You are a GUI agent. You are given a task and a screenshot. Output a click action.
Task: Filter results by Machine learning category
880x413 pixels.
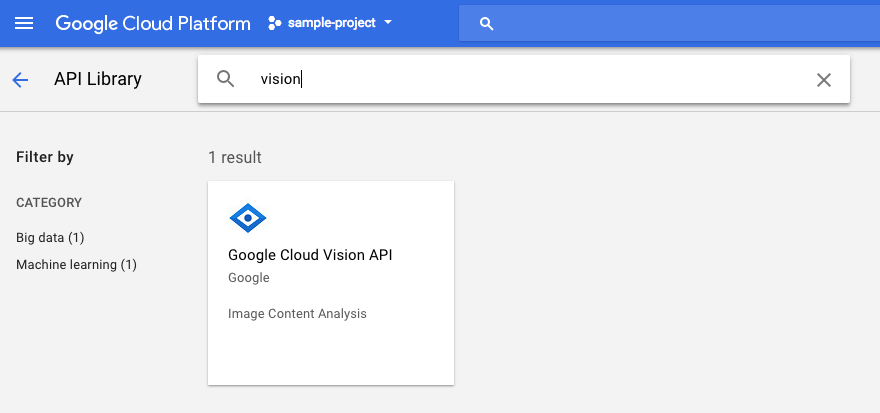[x=76, y=265]
